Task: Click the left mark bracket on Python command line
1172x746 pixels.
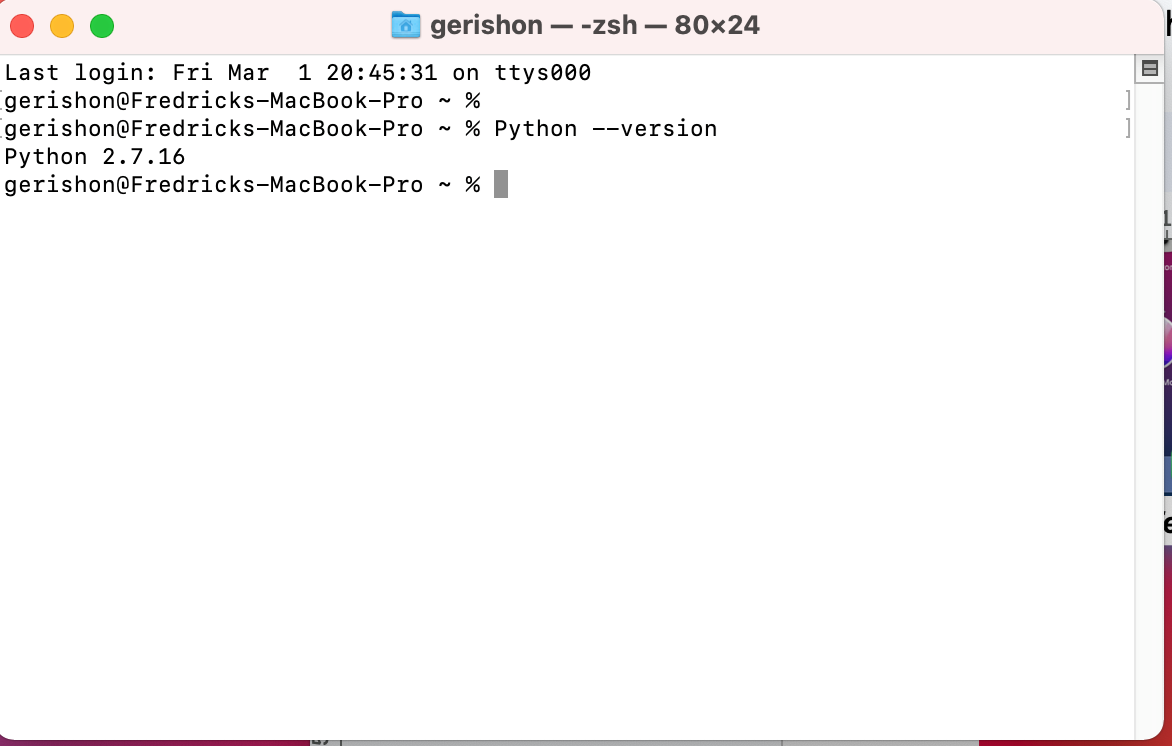Action: pos(3,128)
